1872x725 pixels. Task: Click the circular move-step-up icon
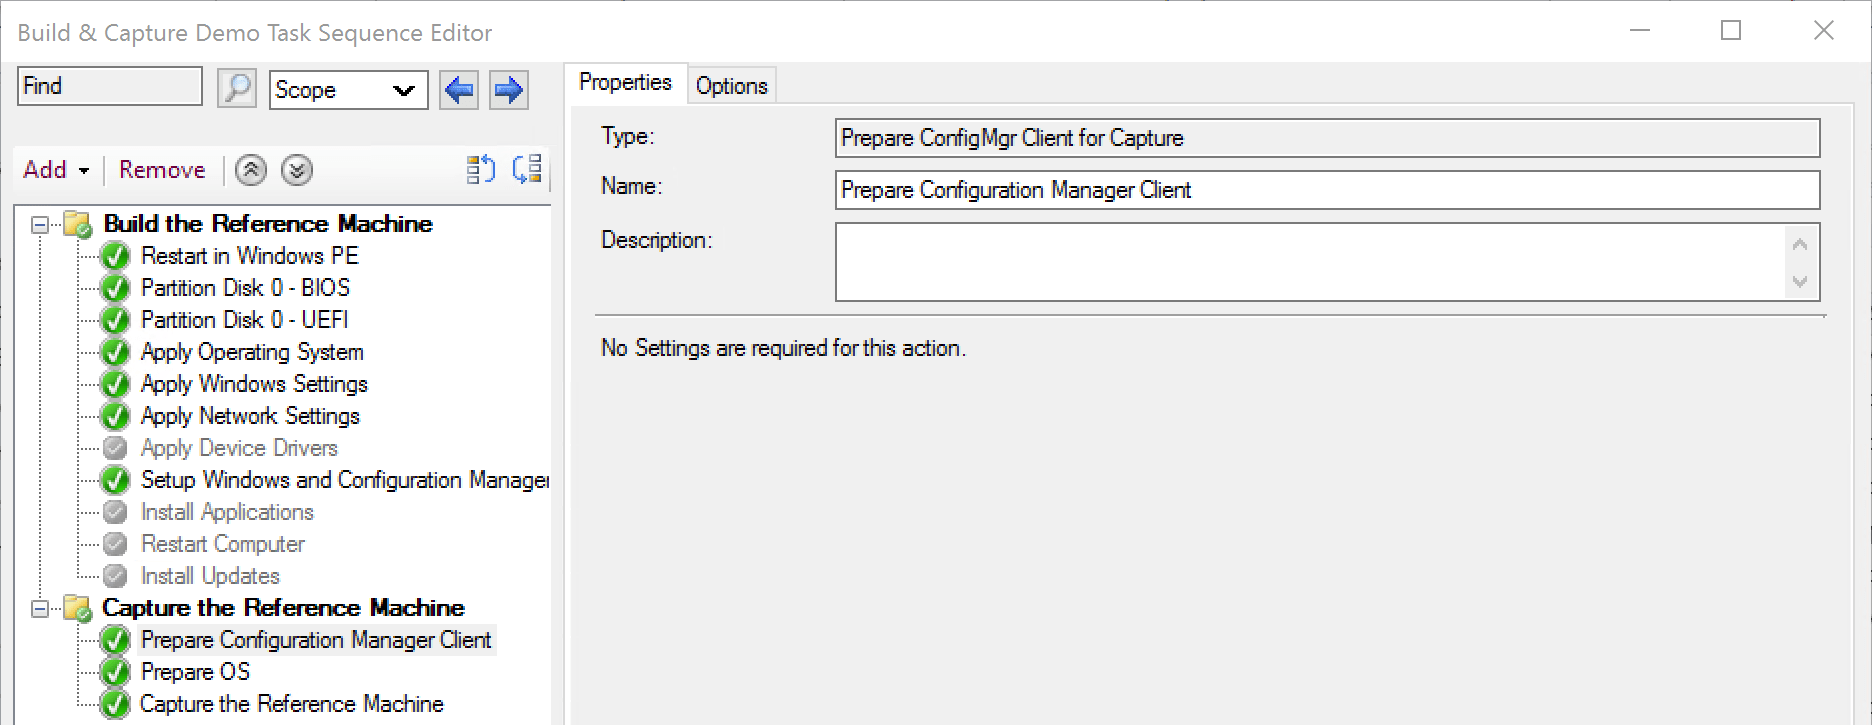click(x=250, y=170)
